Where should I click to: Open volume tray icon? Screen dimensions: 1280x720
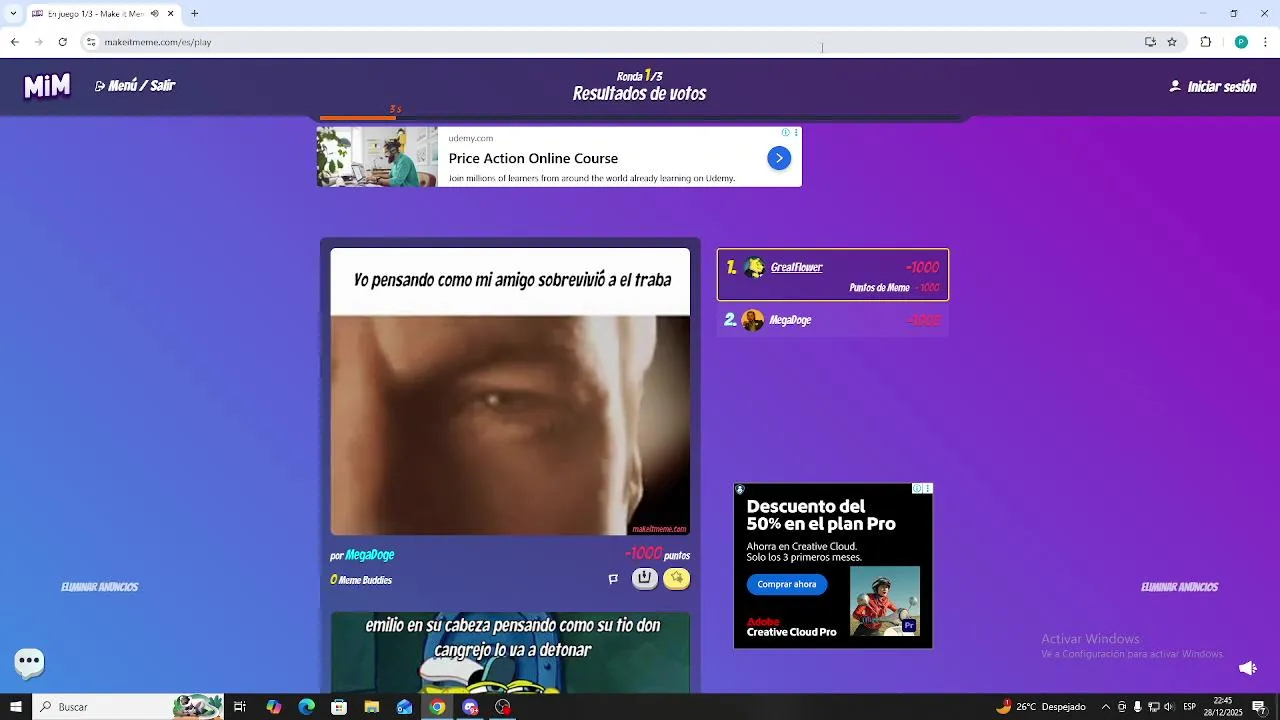[1169, 707]
